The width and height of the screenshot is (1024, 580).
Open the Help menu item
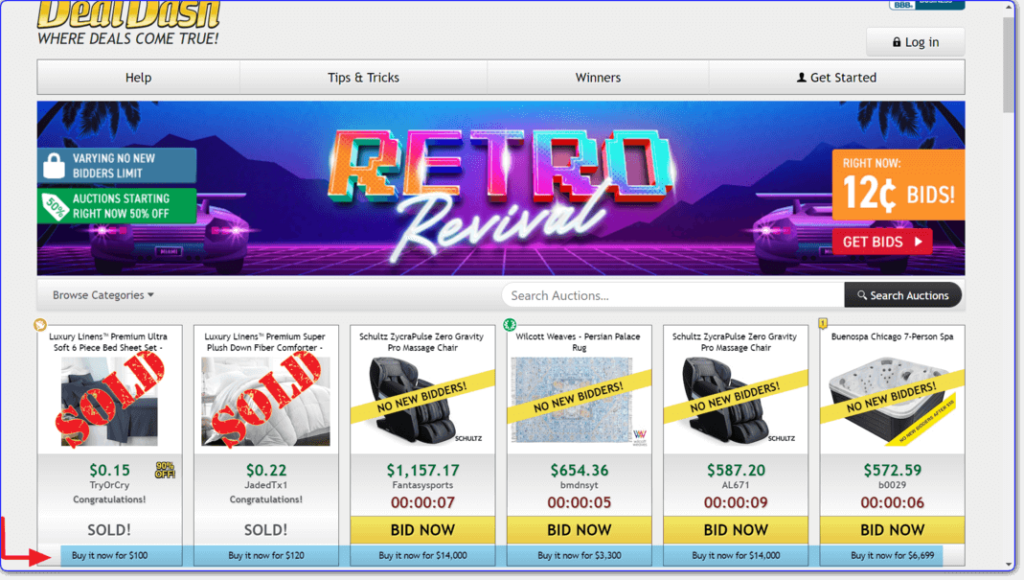(138, 78)
